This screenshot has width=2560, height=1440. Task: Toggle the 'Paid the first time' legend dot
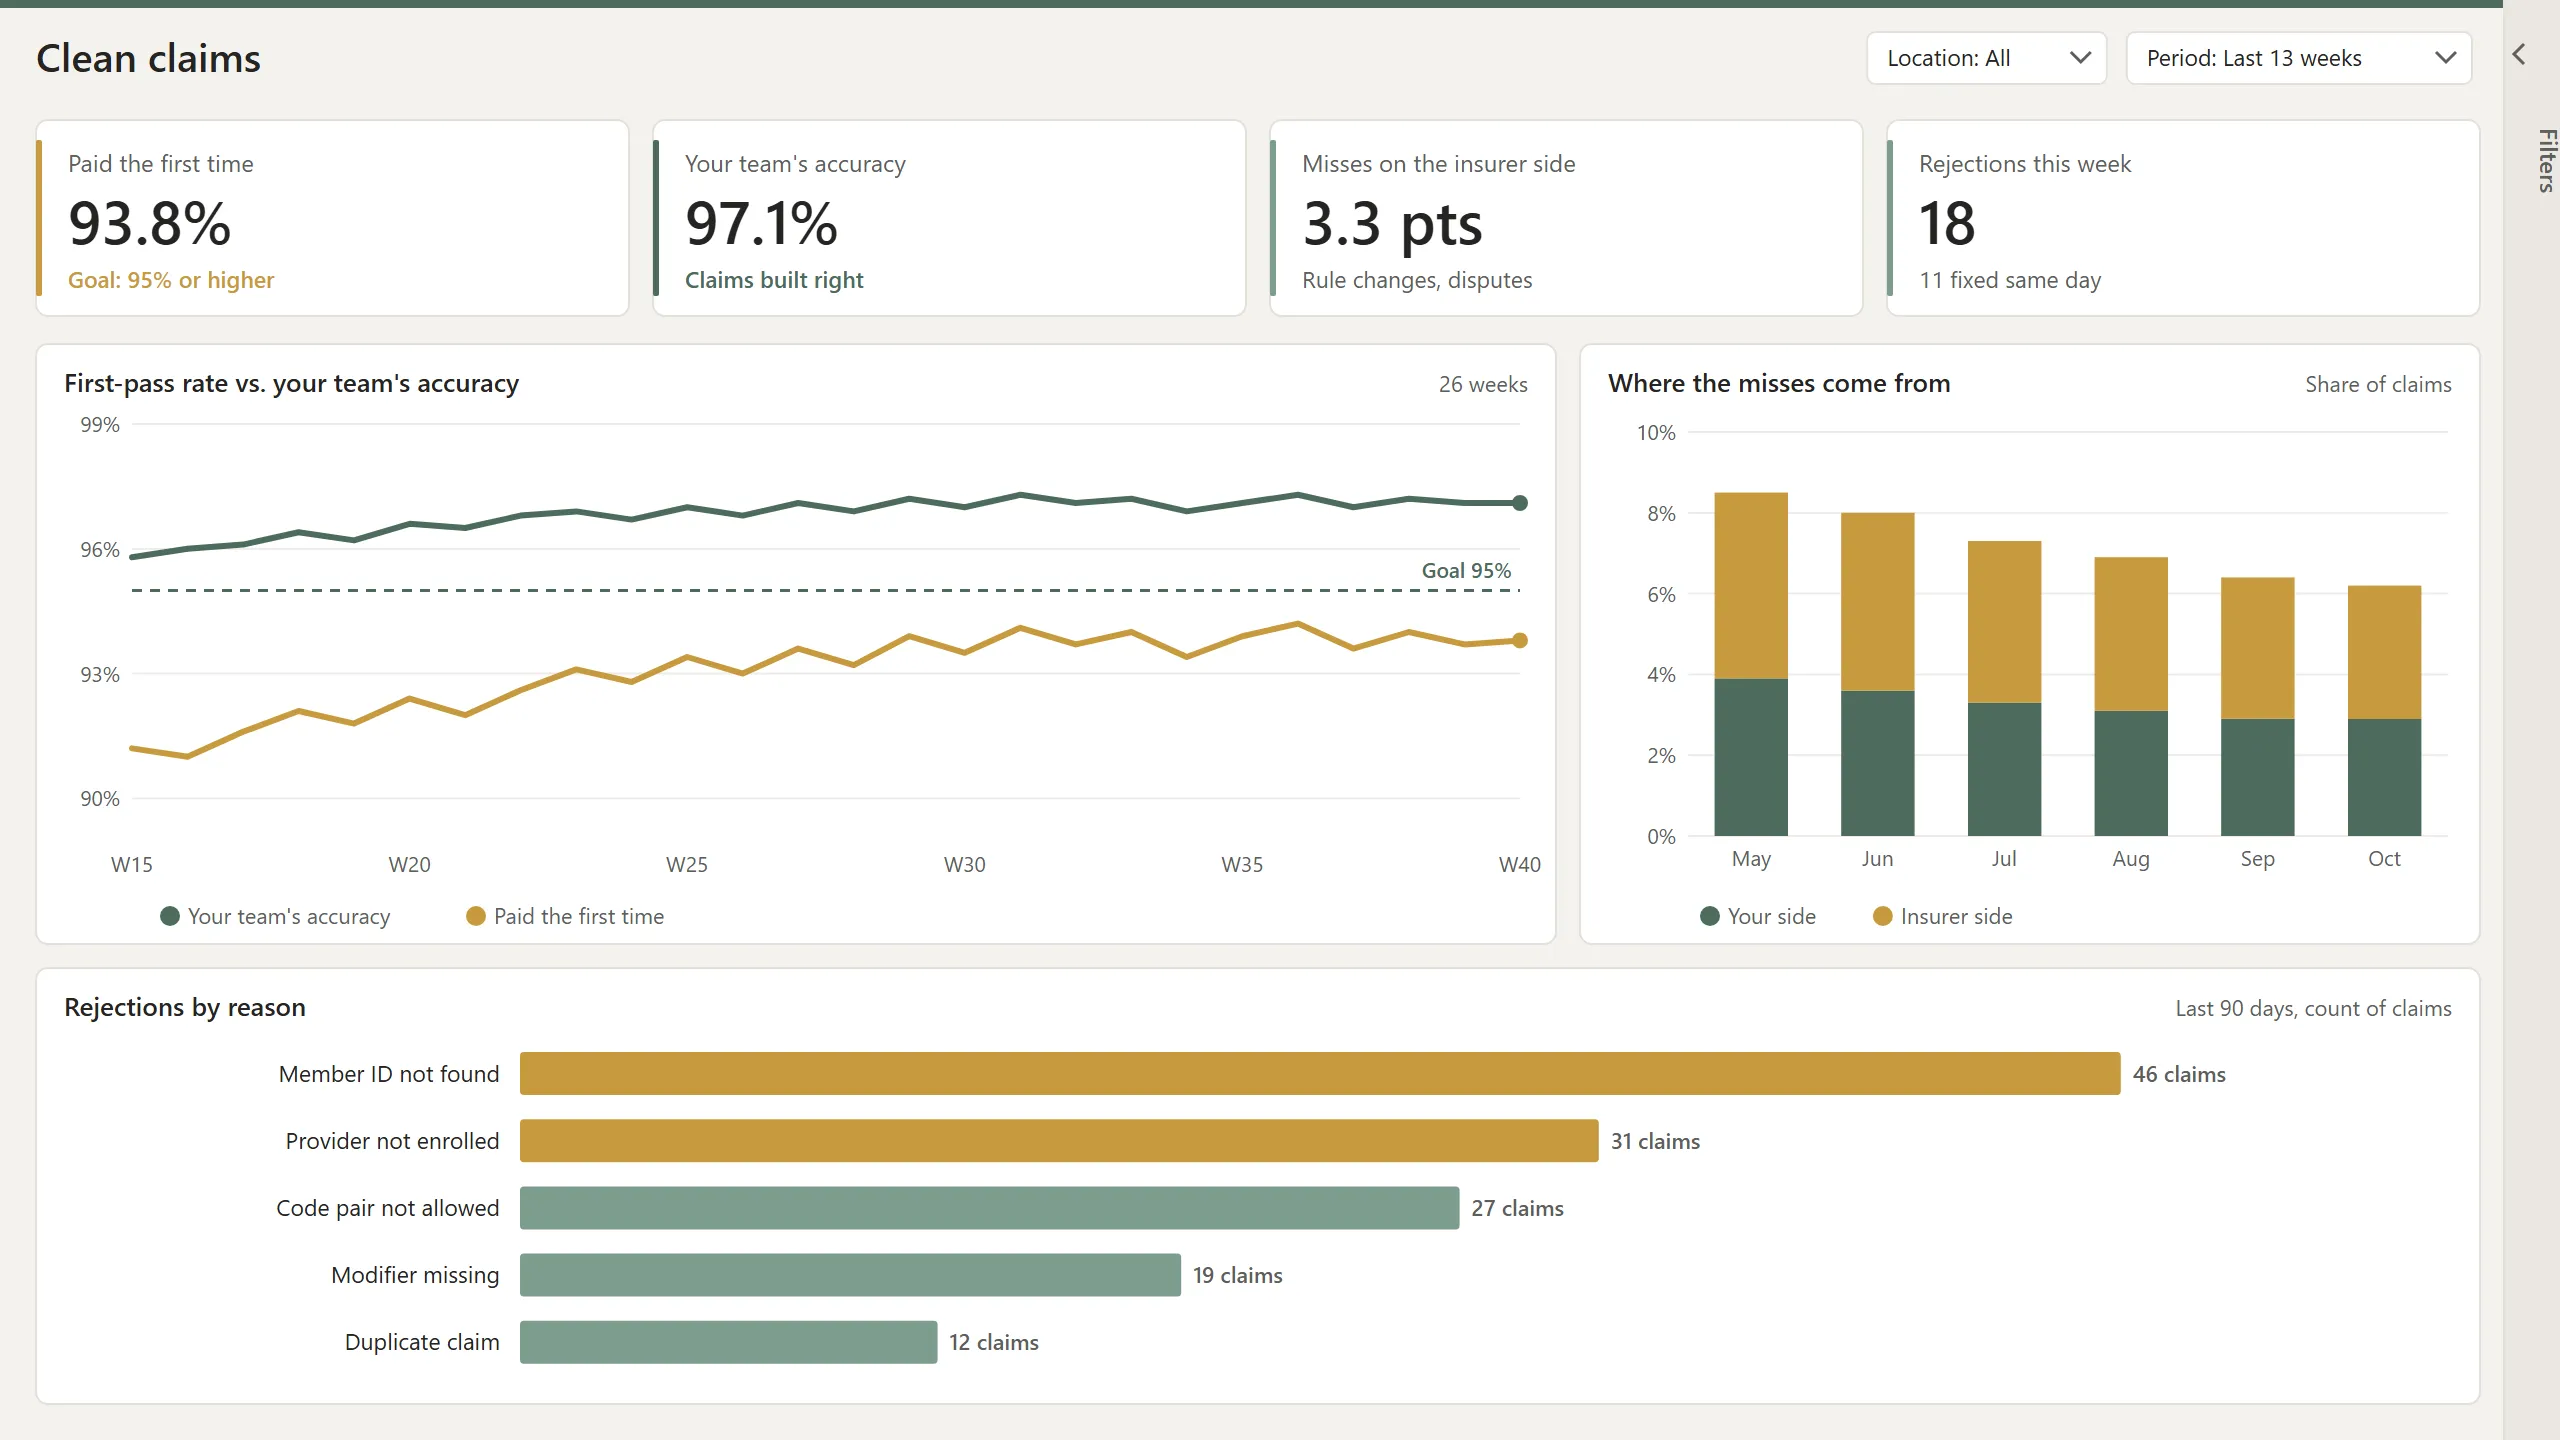476,916
